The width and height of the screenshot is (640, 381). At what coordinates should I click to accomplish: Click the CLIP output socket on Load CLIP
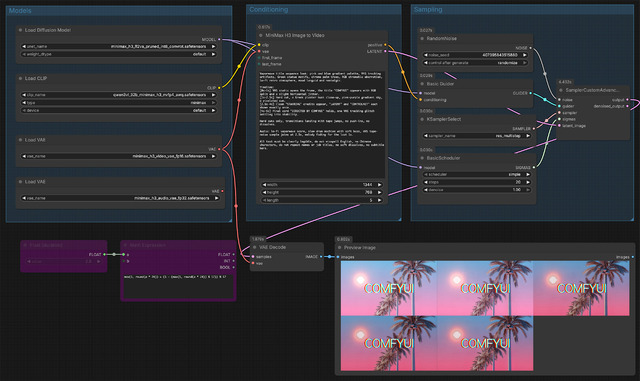[219, 88]
